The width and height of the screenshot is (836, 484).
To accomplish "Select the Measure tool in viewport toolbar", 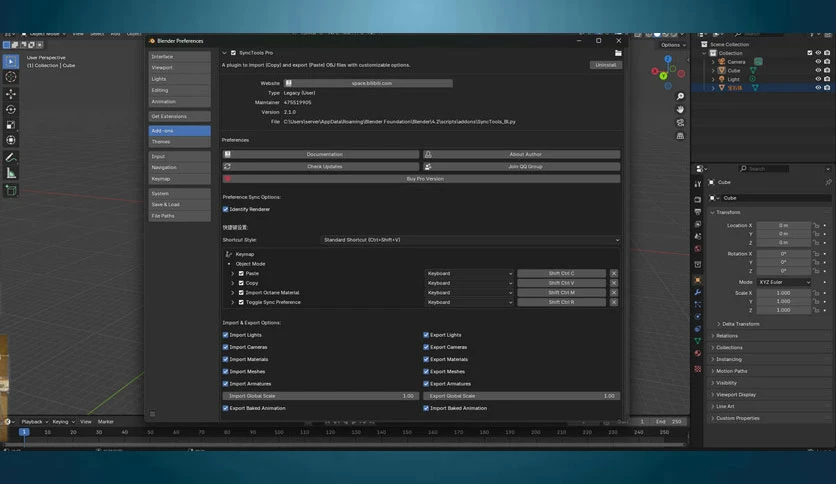I will 11,173.
